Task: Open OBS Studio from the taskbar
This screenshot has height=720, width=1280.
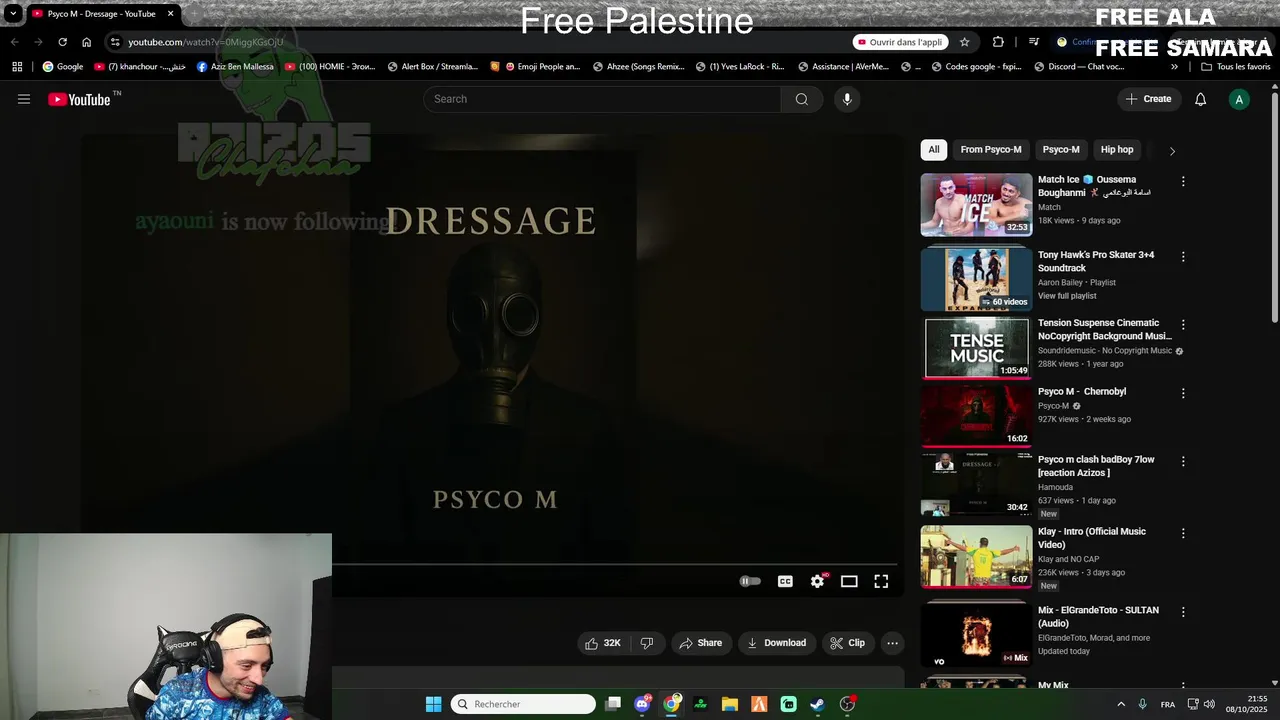Action: [x=847, y=704]
